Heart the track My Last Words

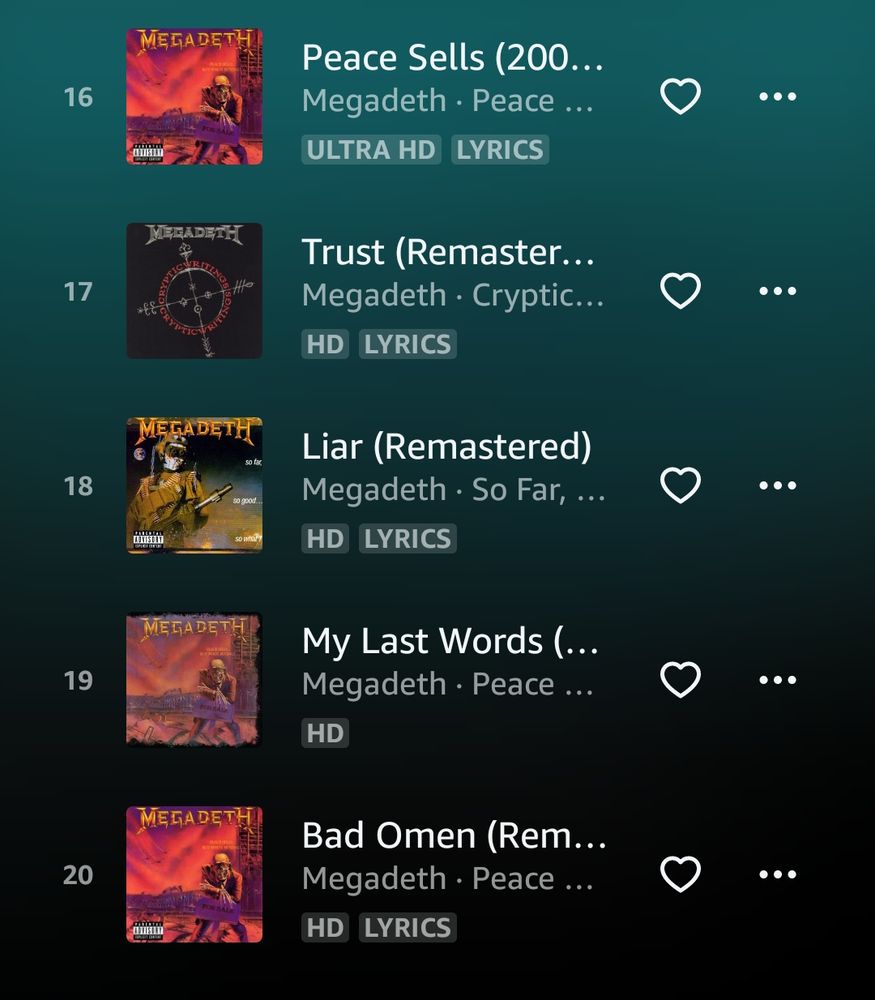coord(680,680)
